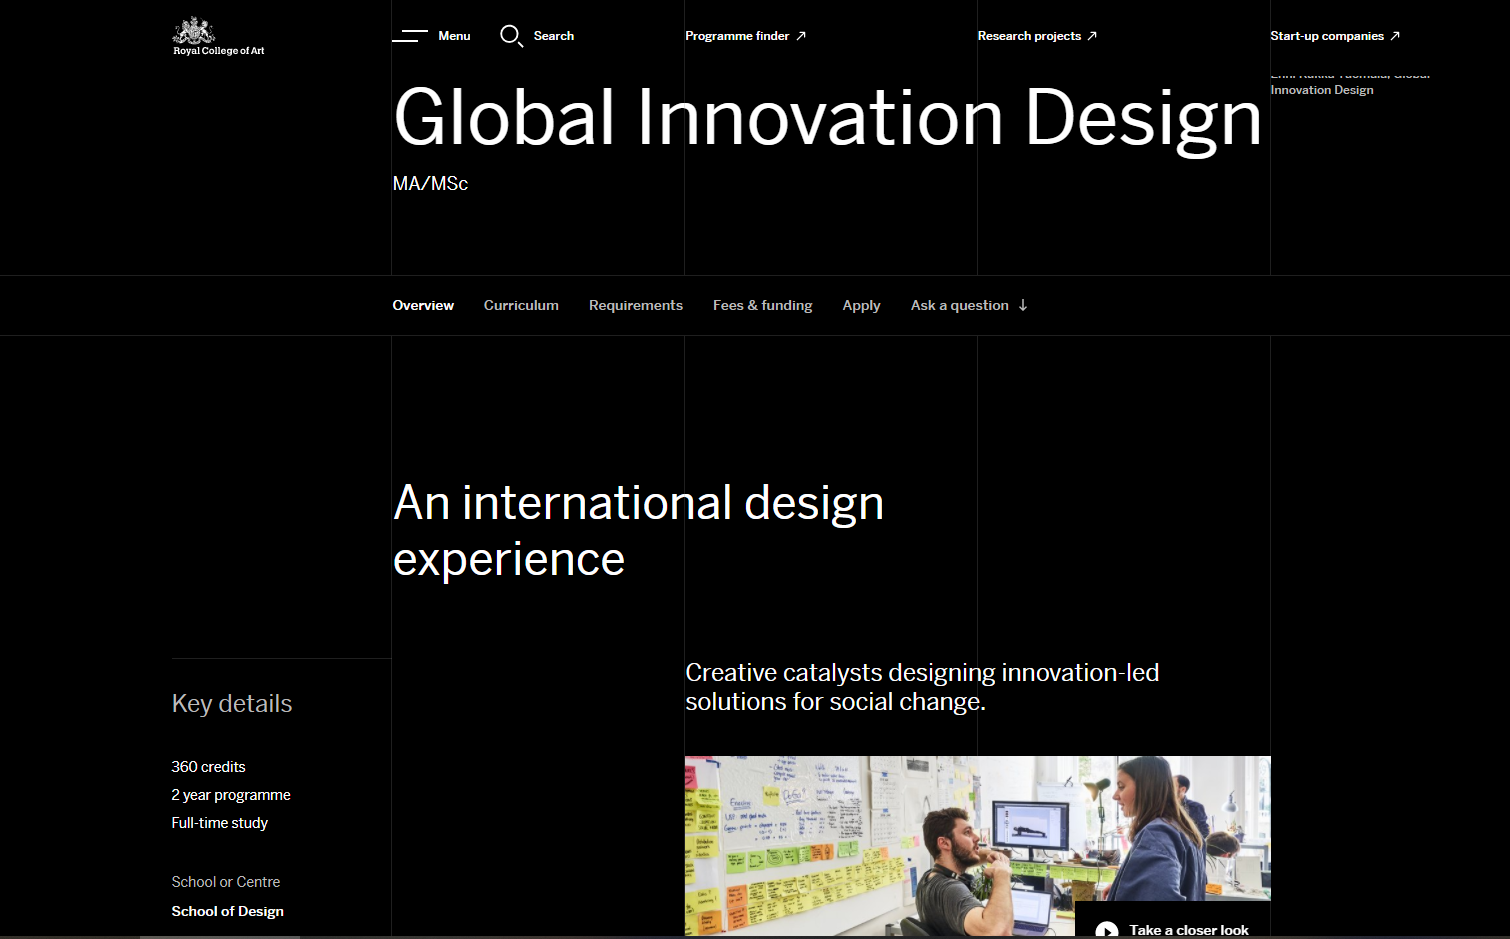The height and width of the screenshot is (939, 1510).
Task: Open the Menu label
Action: (454, 36)
